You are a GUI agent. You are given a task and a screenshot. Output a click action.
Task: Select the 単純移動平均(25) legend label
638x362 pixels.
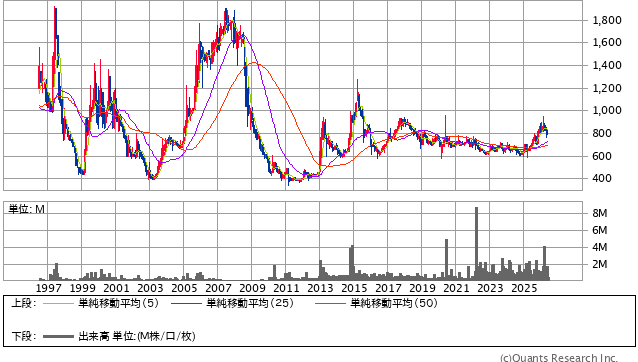[250, 303]
